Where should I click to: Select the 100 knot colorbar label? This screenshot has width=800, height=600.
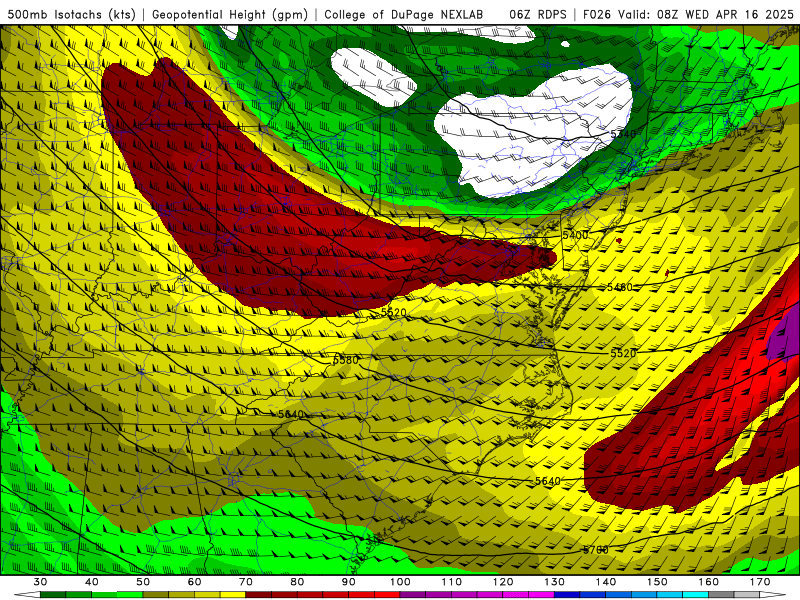click(x=401, y=582)
